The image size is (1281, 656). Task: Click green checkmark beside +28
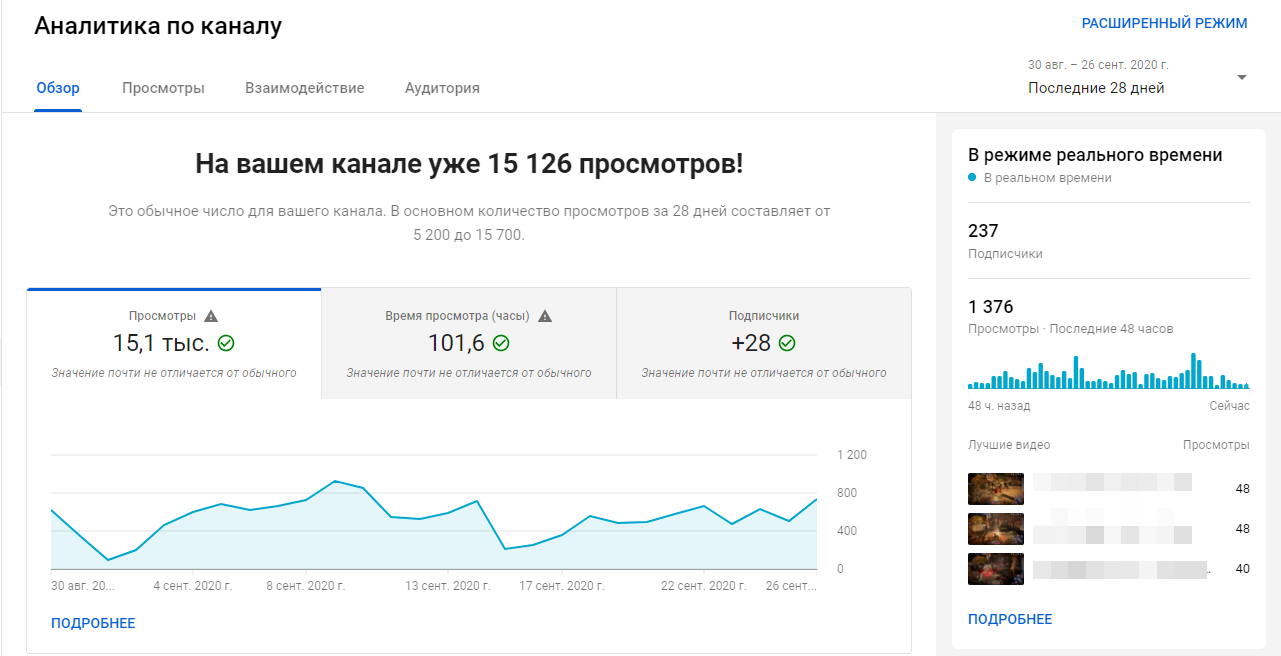[787, 343]
